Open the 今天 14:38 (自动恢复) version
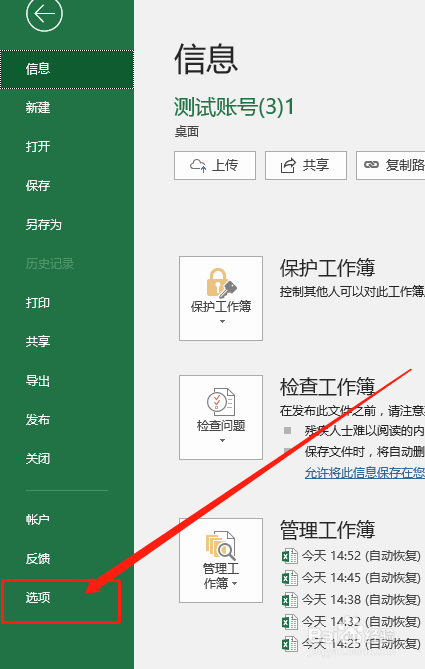The image size is (425, 669). [361, 600]
